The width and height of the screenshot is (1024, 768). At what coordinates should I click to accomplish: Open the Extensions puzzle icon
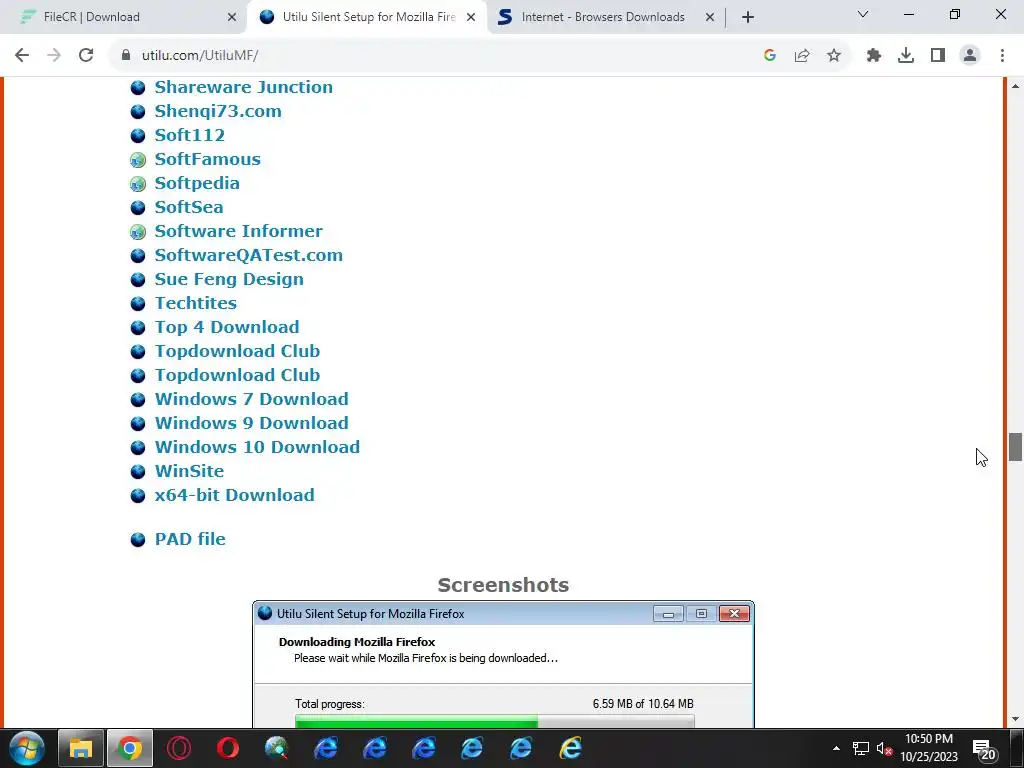[874, 56]
